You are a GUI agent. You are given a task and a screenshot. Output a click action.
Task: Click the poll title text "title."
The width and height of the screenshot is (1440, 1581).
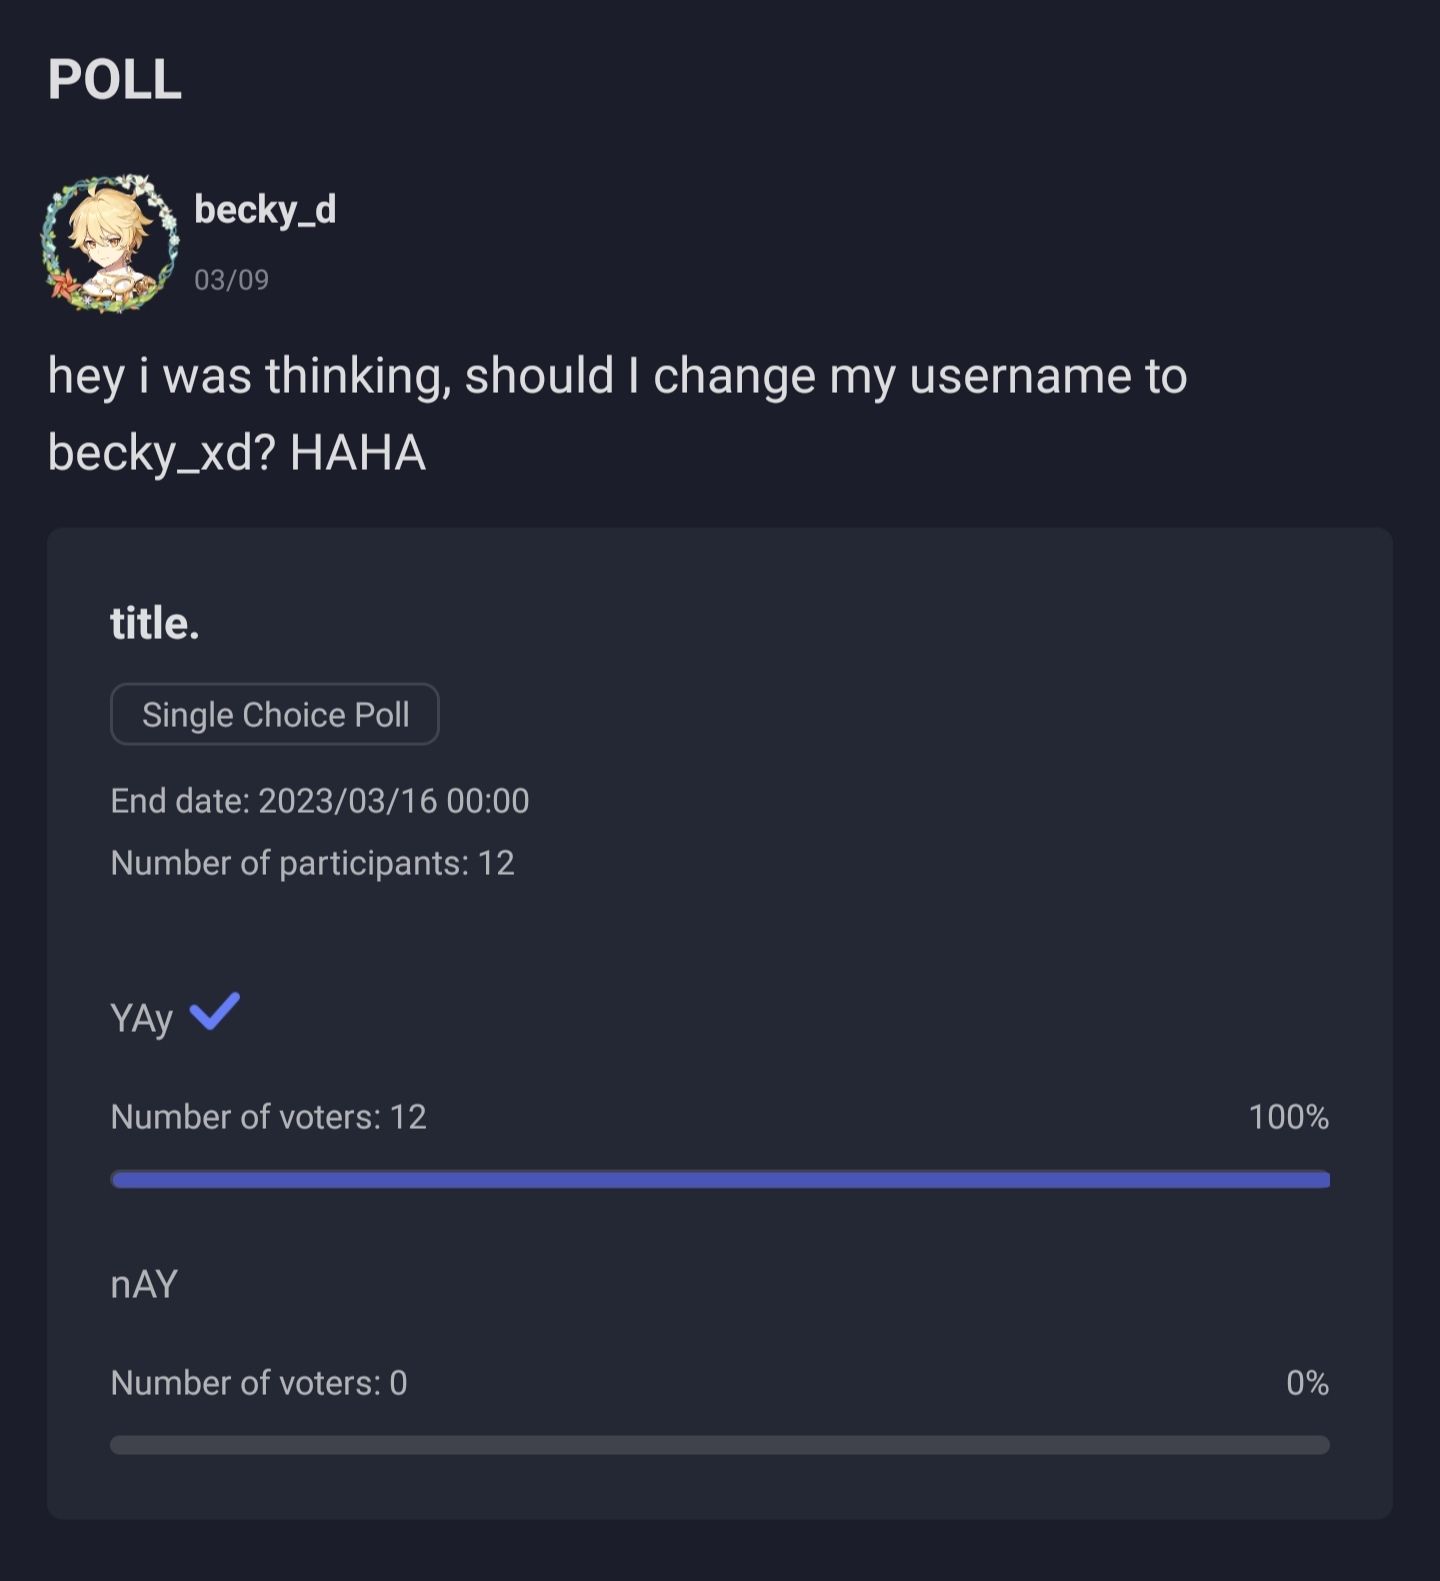[x=155, y=623]
